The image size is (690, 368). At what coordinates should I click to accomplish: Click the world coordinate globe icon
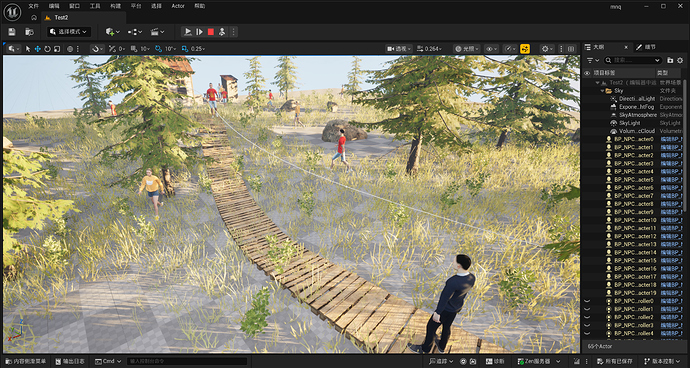70,49
